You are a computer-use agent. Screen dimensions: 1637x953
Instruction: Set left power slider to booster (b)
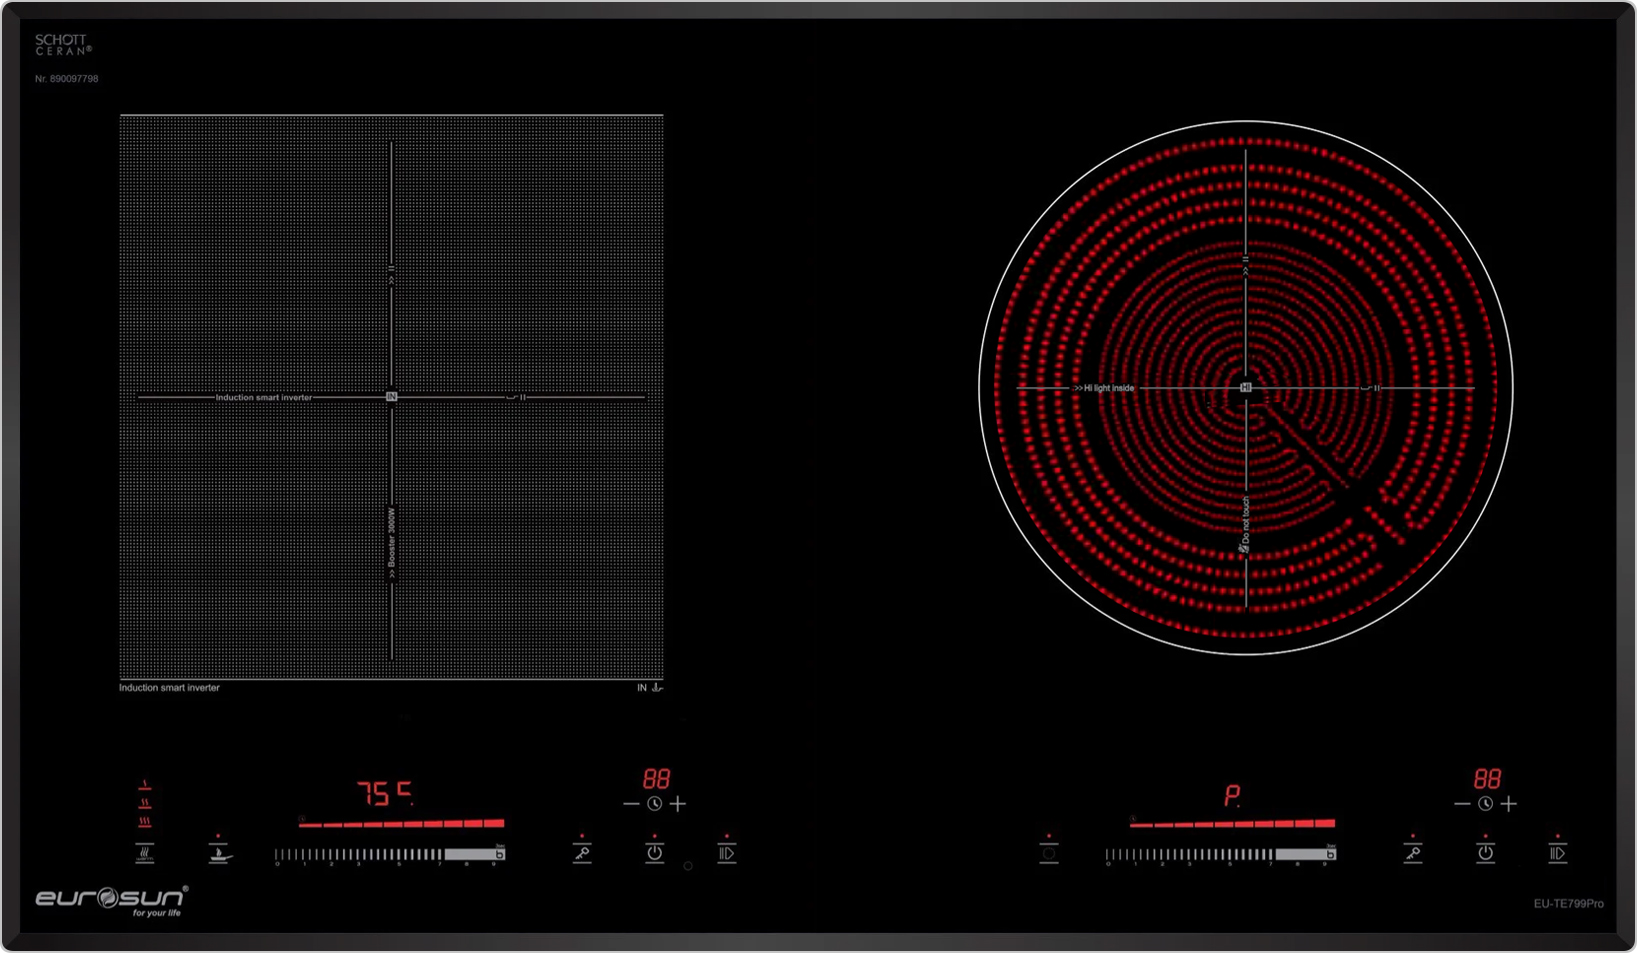[x=499, y=854]
